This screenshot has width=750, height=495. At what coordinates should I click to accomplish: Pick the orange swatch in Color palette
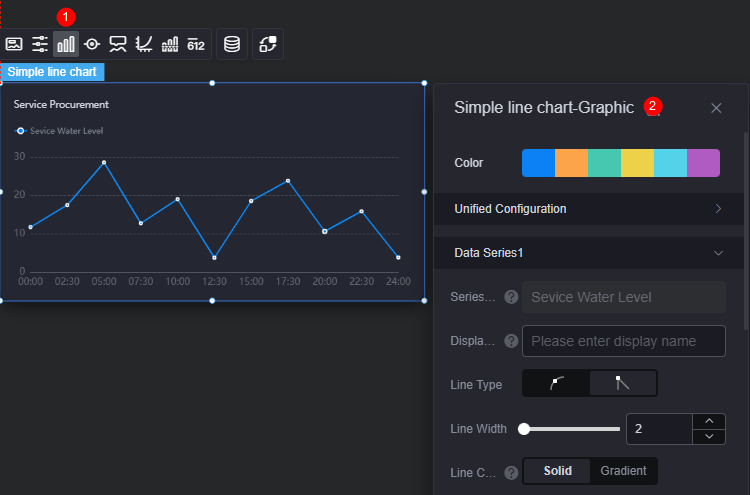572,163
